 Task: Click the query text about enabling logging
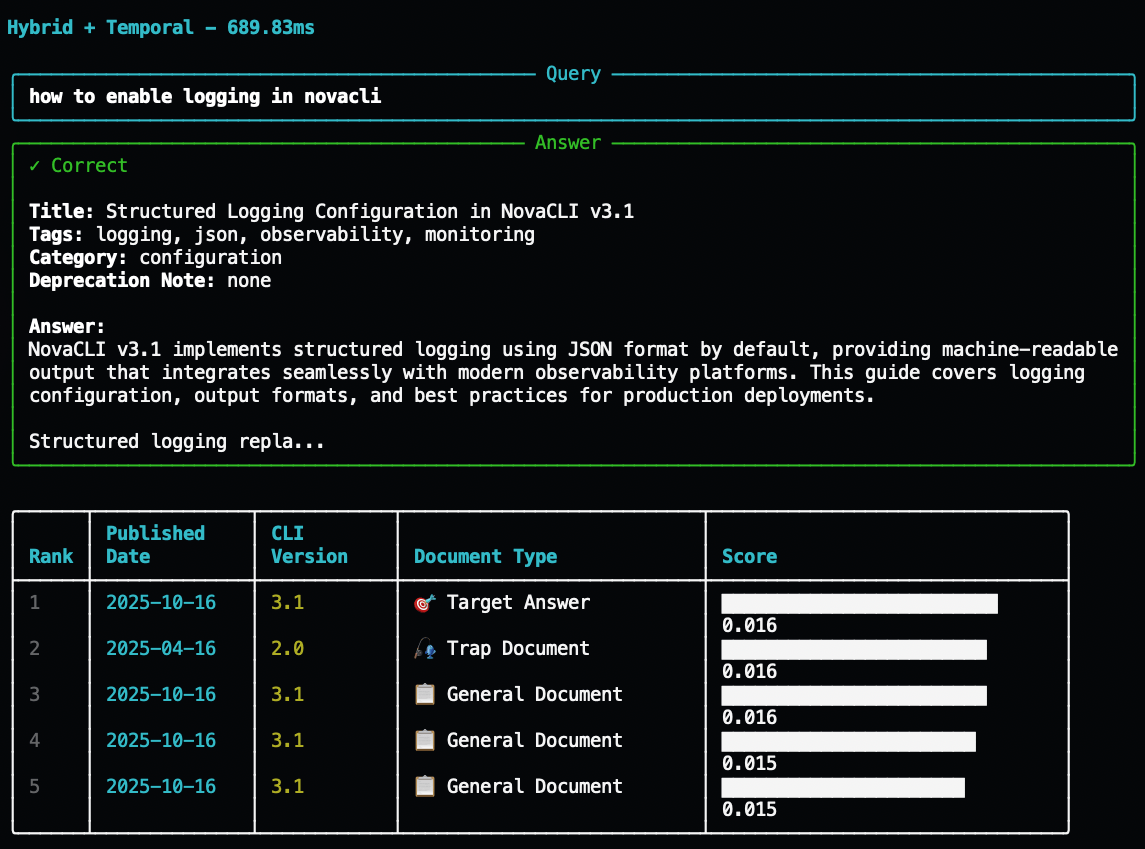click(205, 97)
